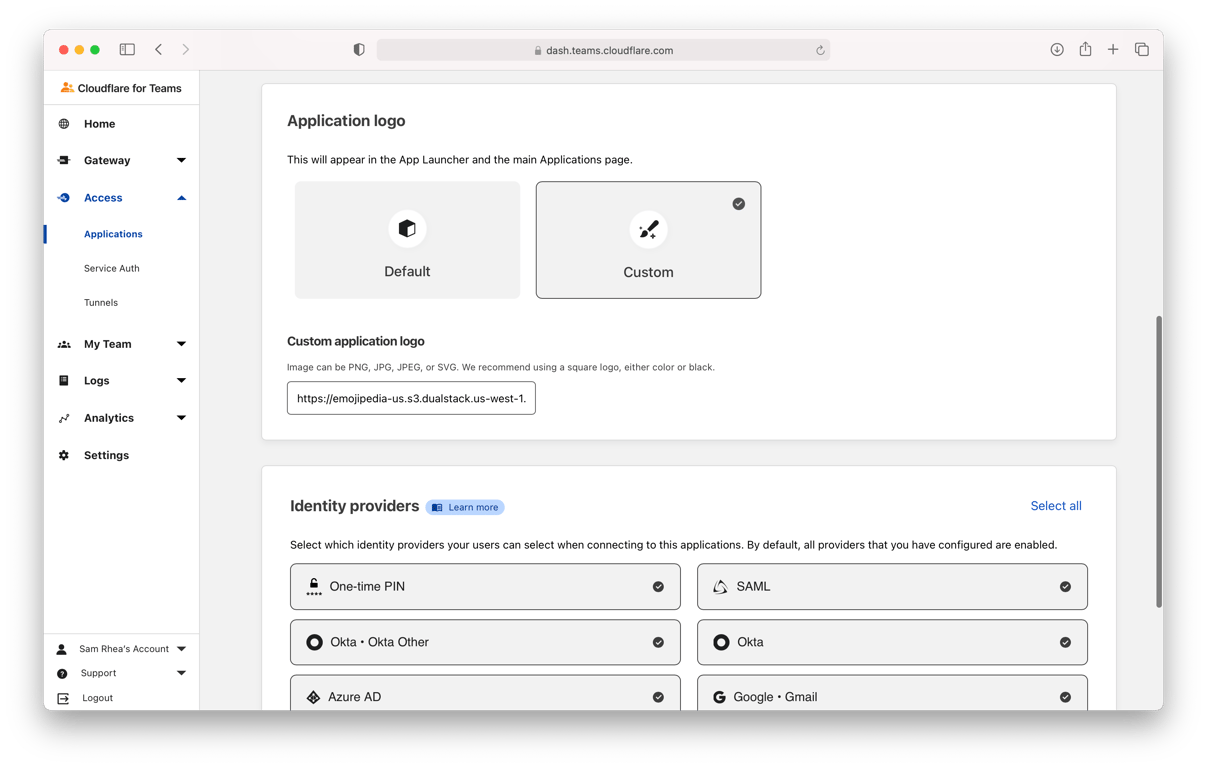The image size is (1207, 768).
Task: Click the Logout exit icon
Action: [x=63, y=698]
